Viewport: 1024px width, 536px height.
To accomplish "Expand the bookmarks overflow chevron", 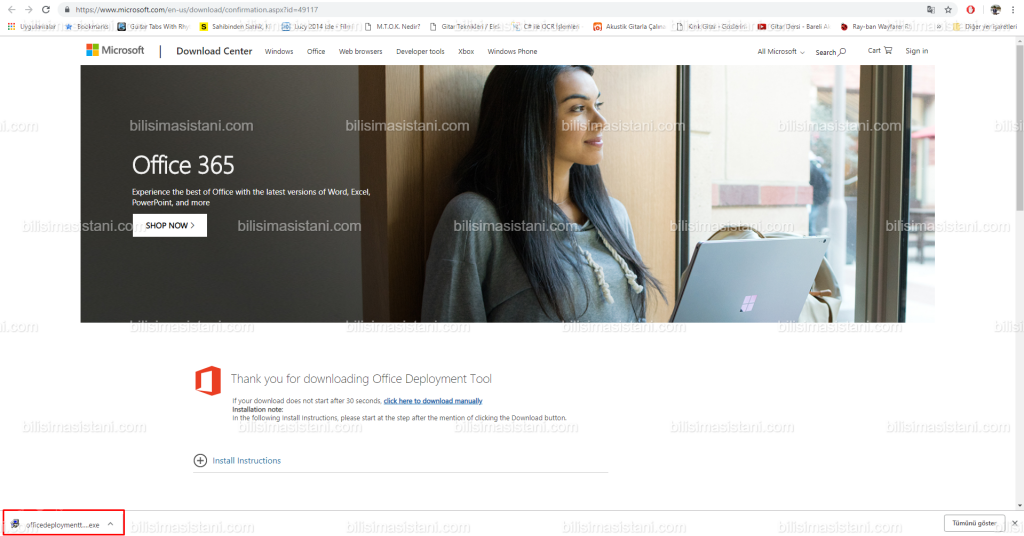I will pyautogui.click(x=939, y=27).
